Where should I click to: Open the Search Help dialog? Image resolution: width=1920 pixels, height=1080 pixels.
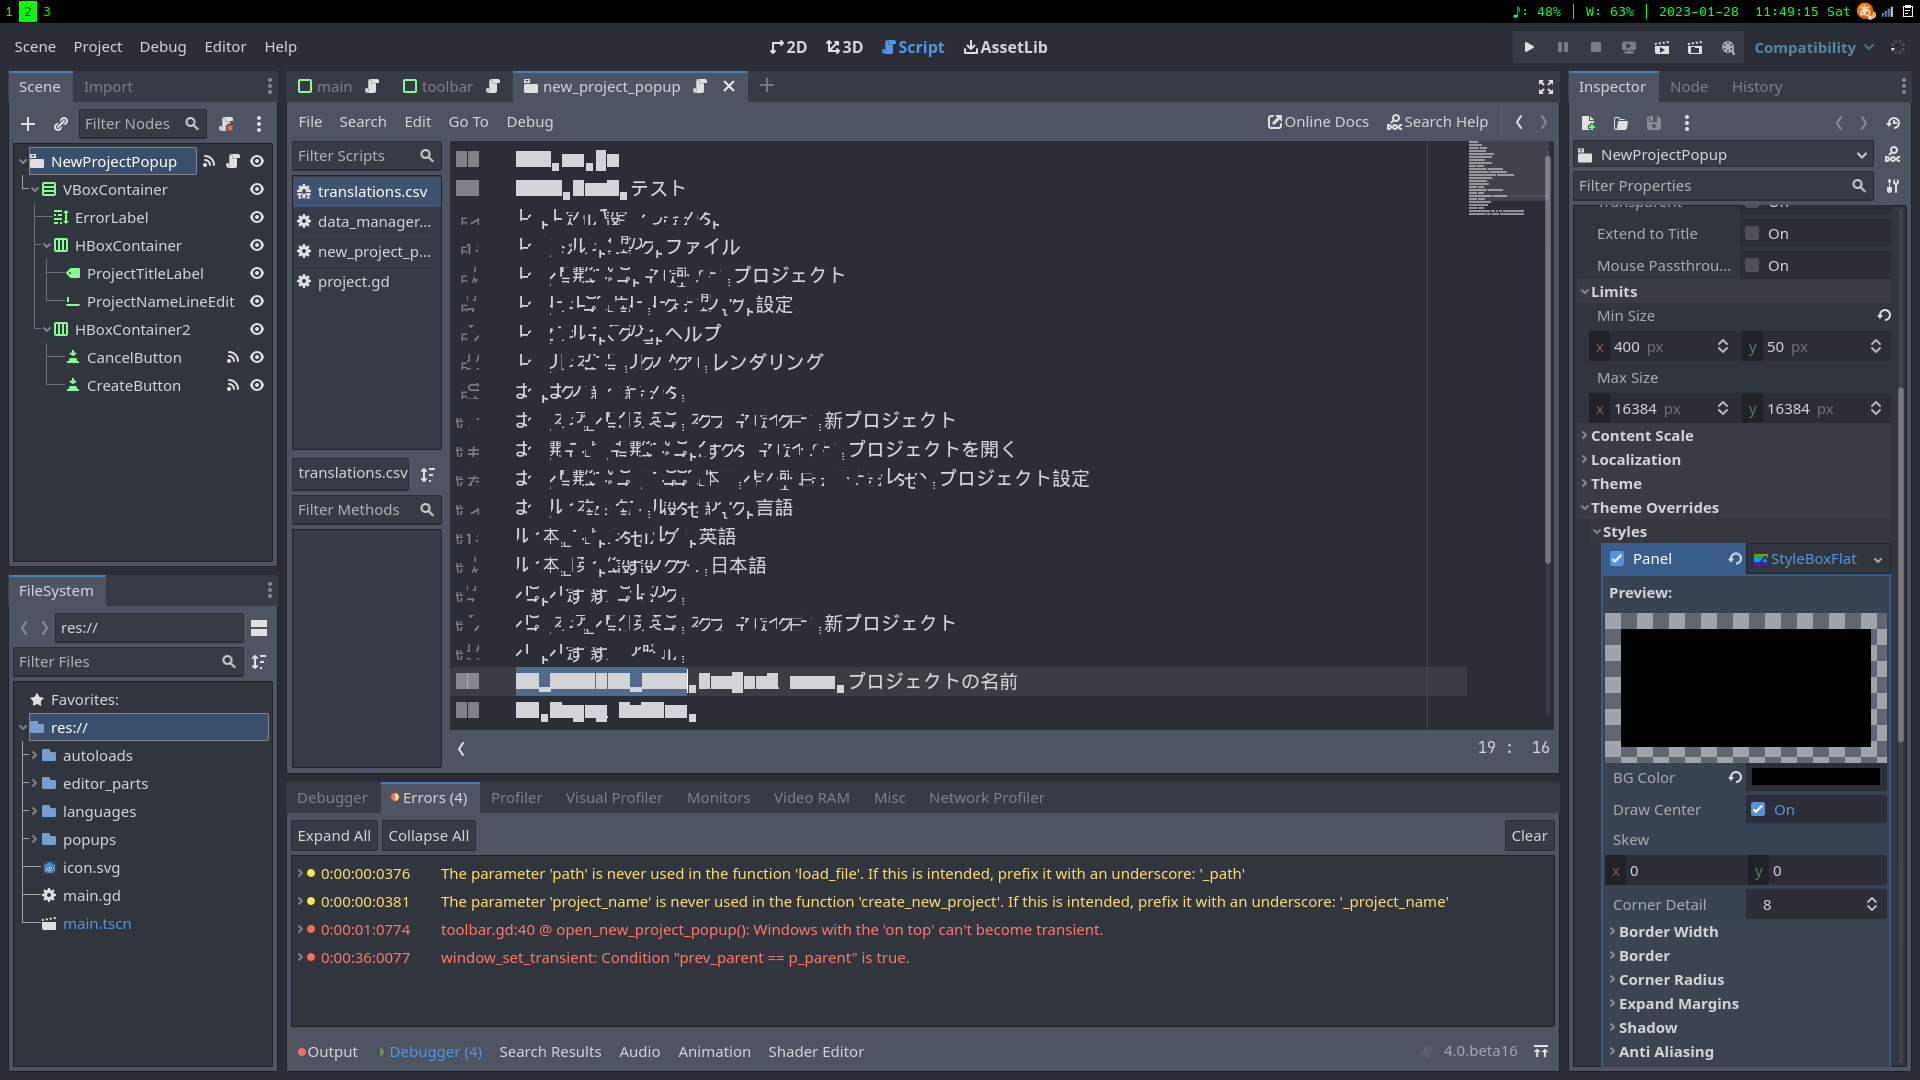[x=1437, y=121]
